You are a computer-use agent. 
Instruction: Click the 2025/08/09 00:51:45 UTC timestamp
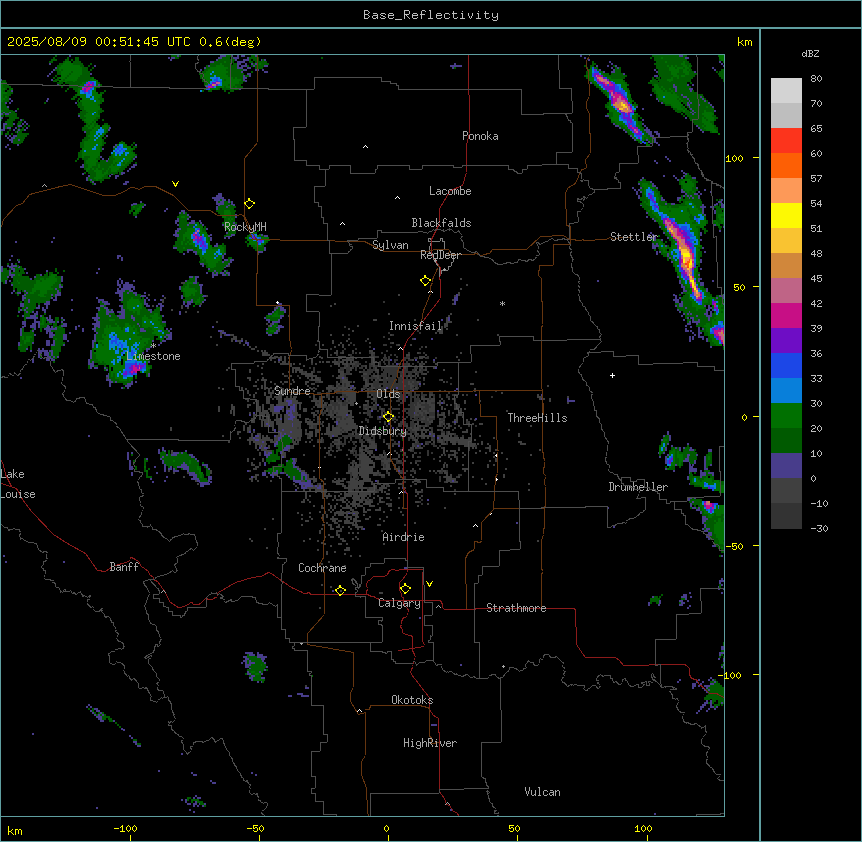pyautogui.click(x=99, y=42)
